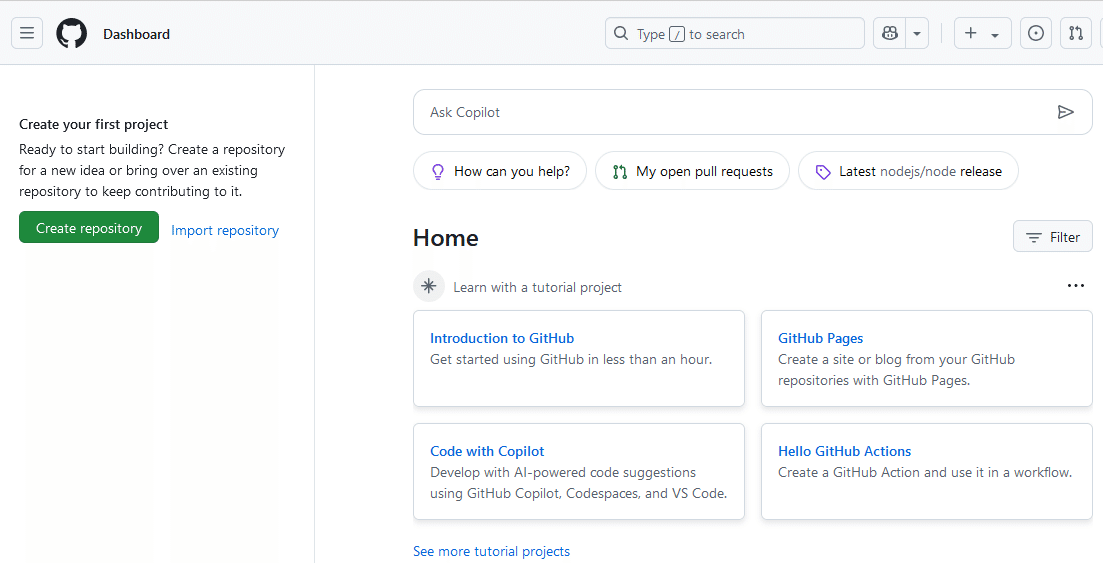Screen dimensions: 1103x563
Task: Open the Issues icon in header
Action: tap(1036, 33)
